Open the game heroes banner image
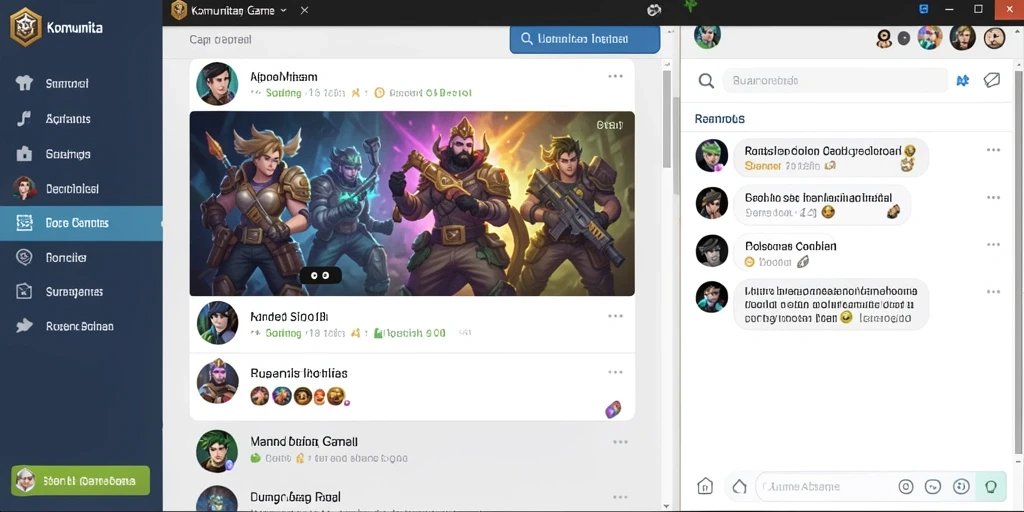Viewport: 1024px width, 512px height. [x=412, y=203]
